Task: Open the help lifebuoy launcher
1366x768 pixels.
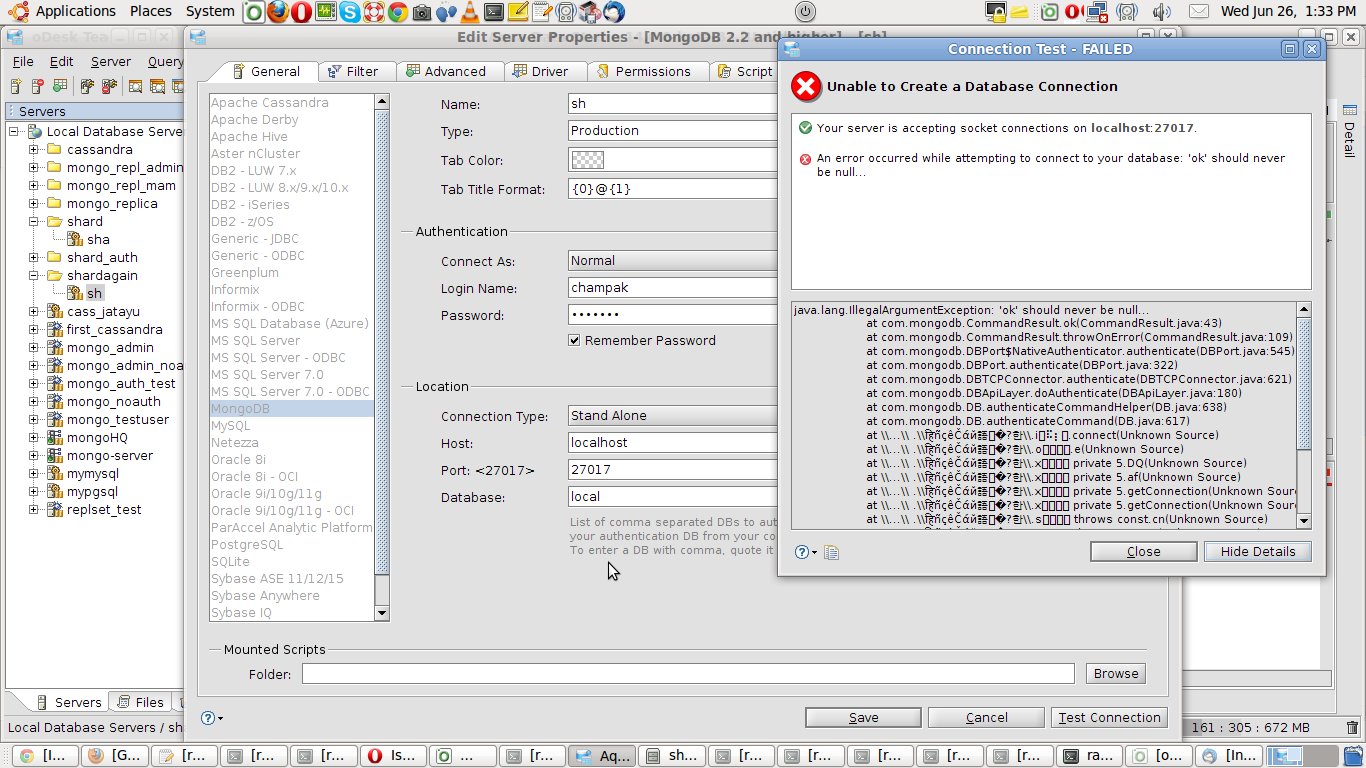Action: coord(374,12)
